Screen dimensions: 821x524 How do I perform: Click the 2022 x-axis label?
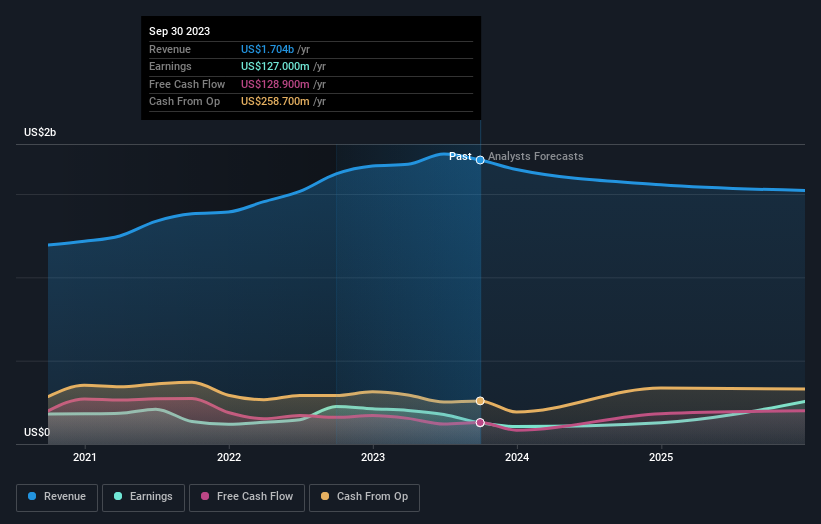[x=229, y=458]
